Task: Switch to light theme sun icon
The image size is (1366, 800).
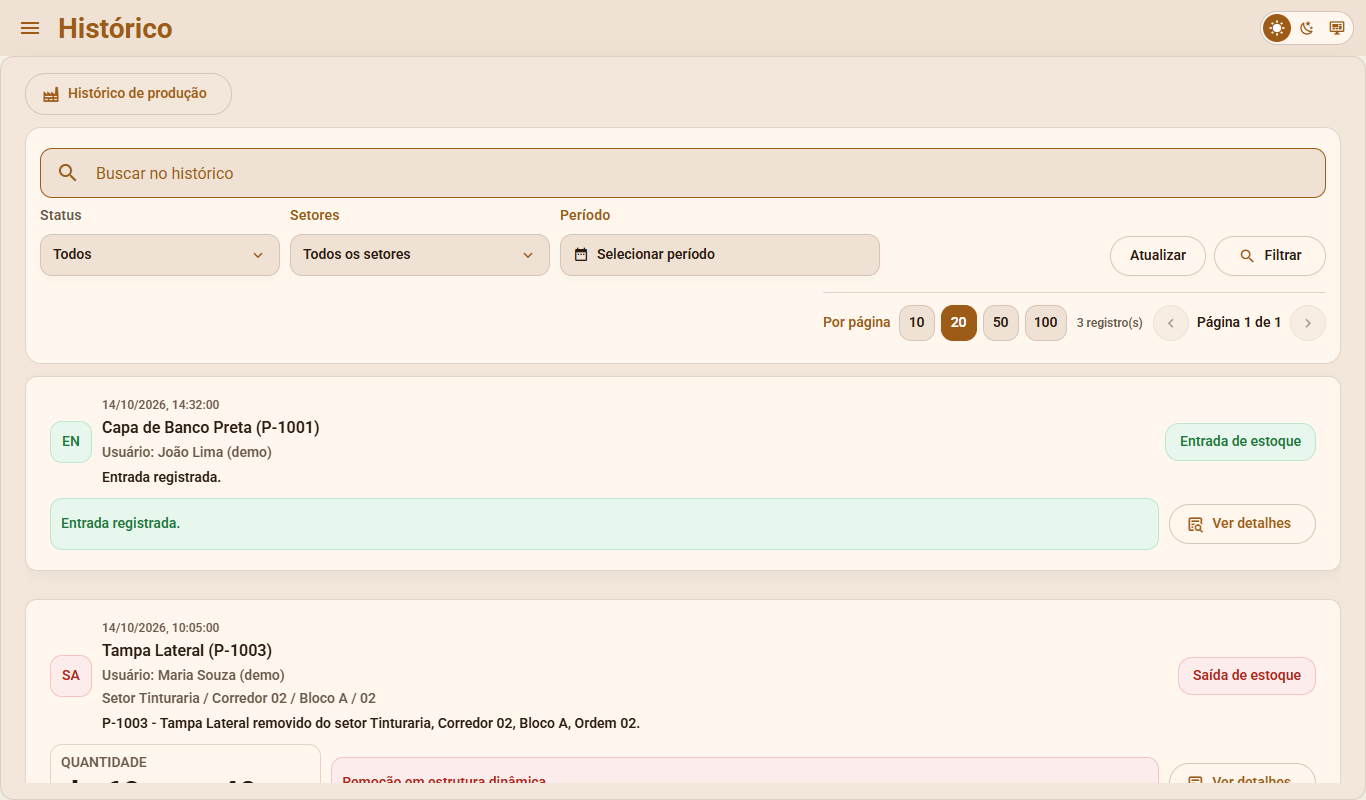Action: click(x=1277, y=28)
